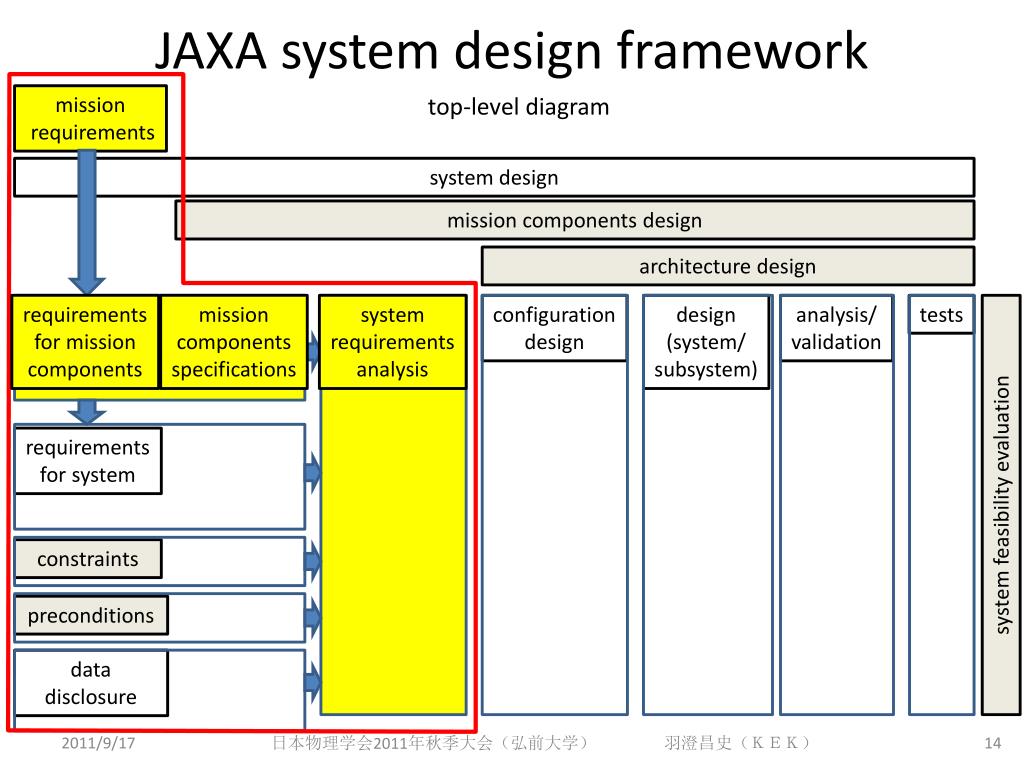Select the "system design" bar
The width and height of the screenshot is (1024, 768).
tap(494, 177)
